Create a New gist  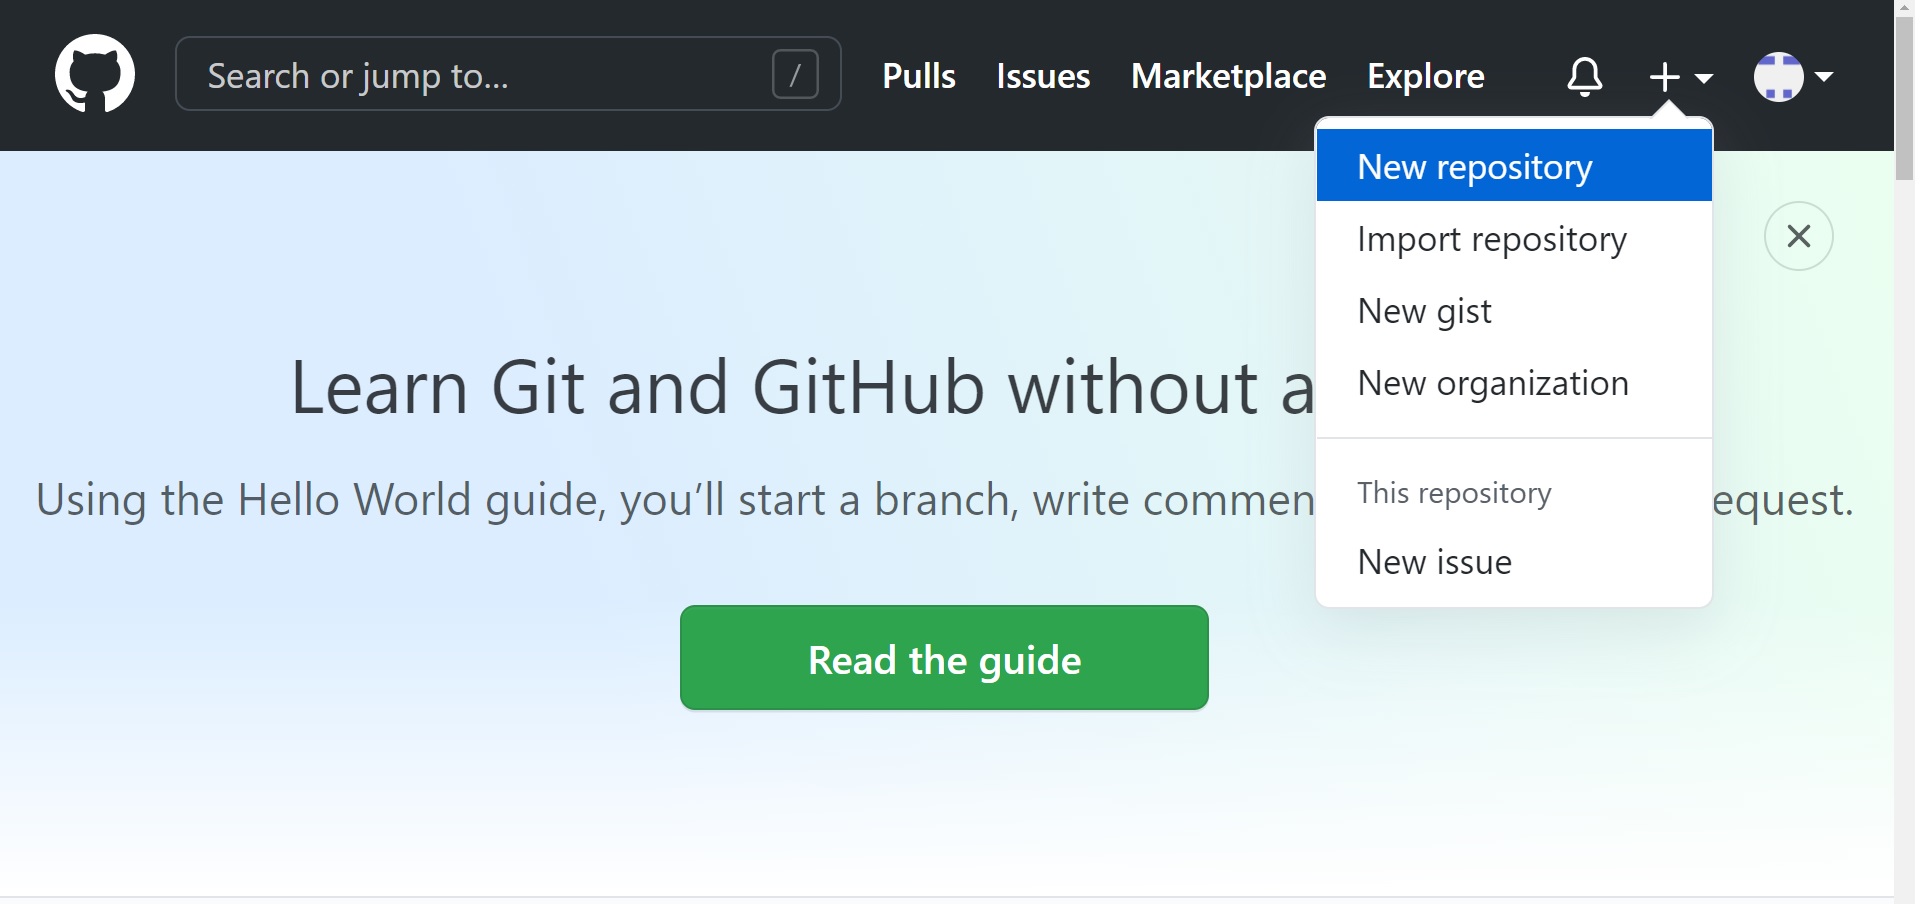click(1423, 310)
